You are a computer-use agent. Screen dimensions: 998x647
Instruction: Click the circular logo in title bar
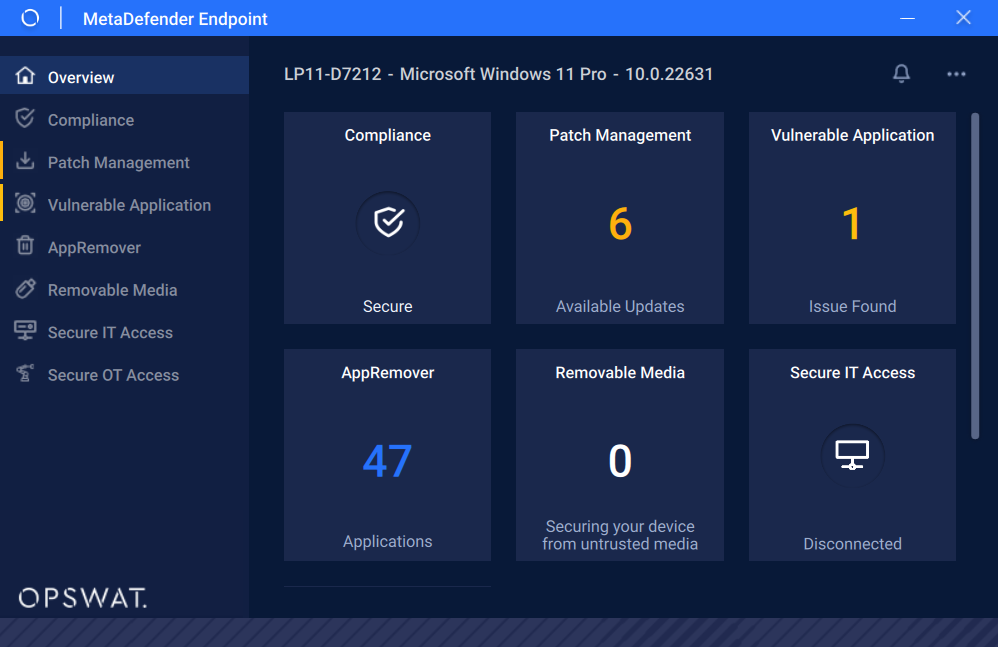[x=30, y=18]
